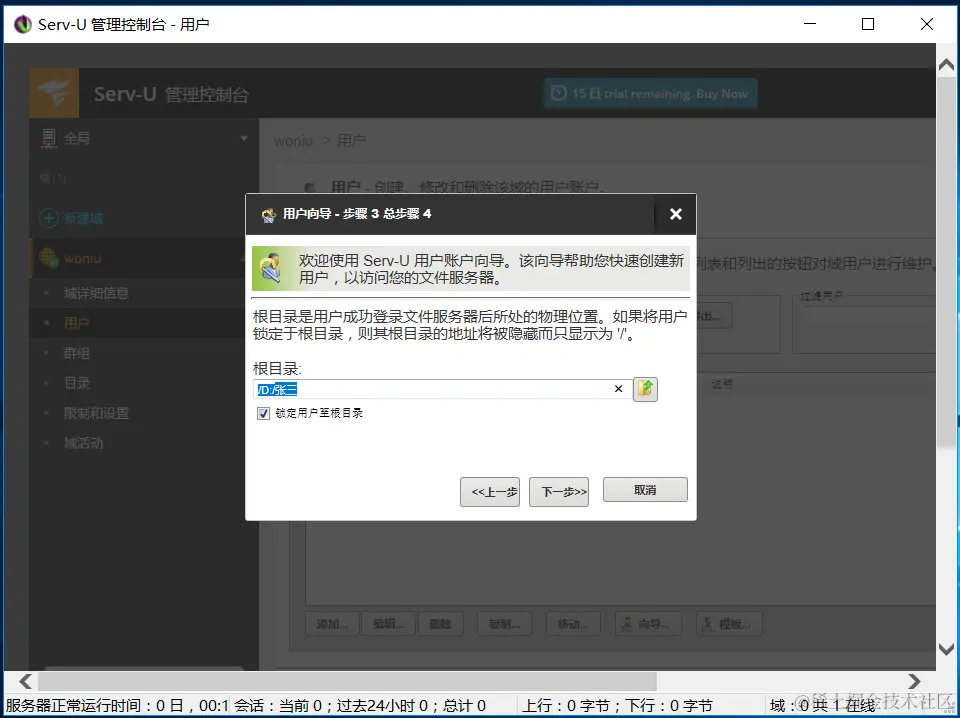Open 域活动 in sidebar
This screenshot has height=718, width=960.
click(x=83, y=443)
